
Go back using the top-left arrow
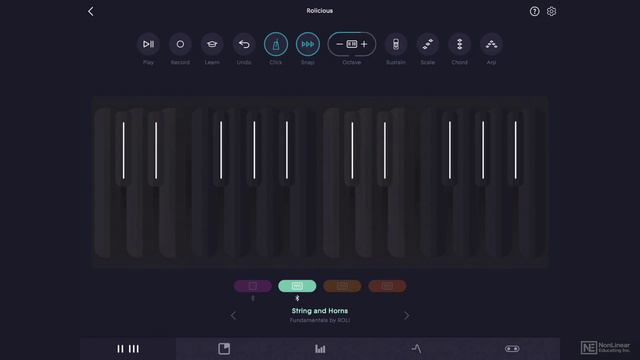(91, 11)
